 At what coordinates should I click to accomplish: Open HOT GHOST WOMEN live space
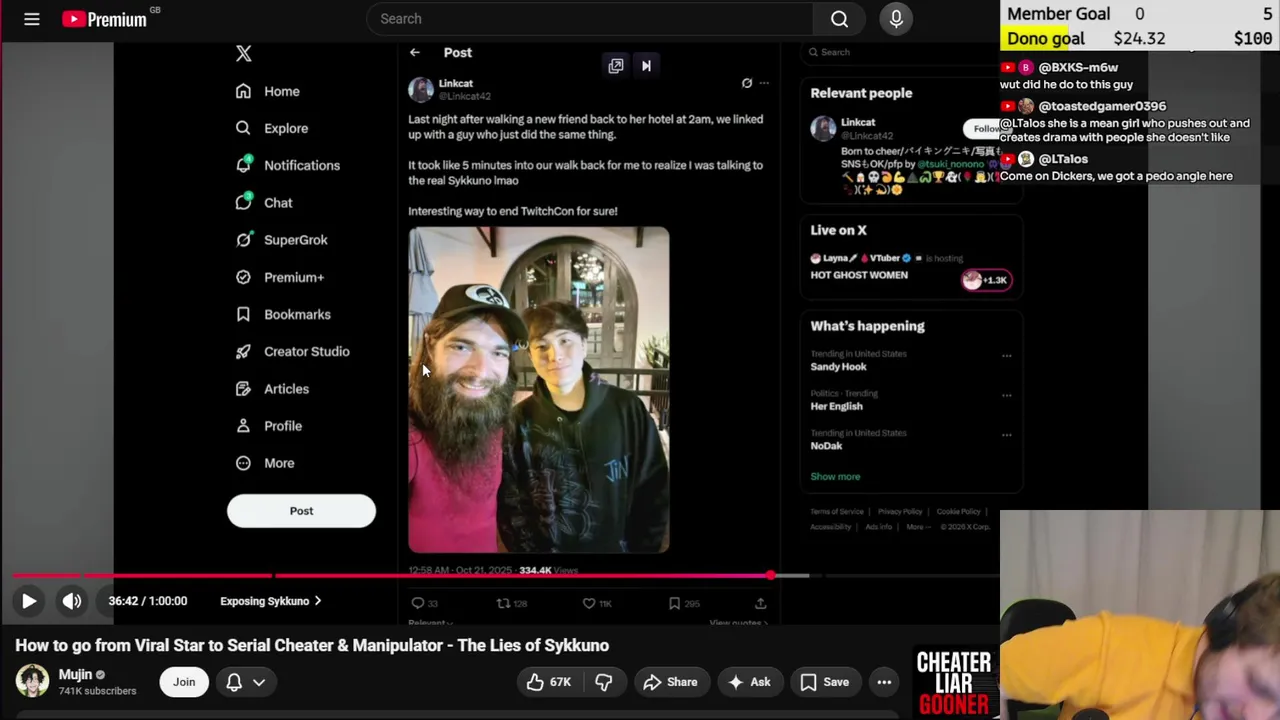click(859, 275)
